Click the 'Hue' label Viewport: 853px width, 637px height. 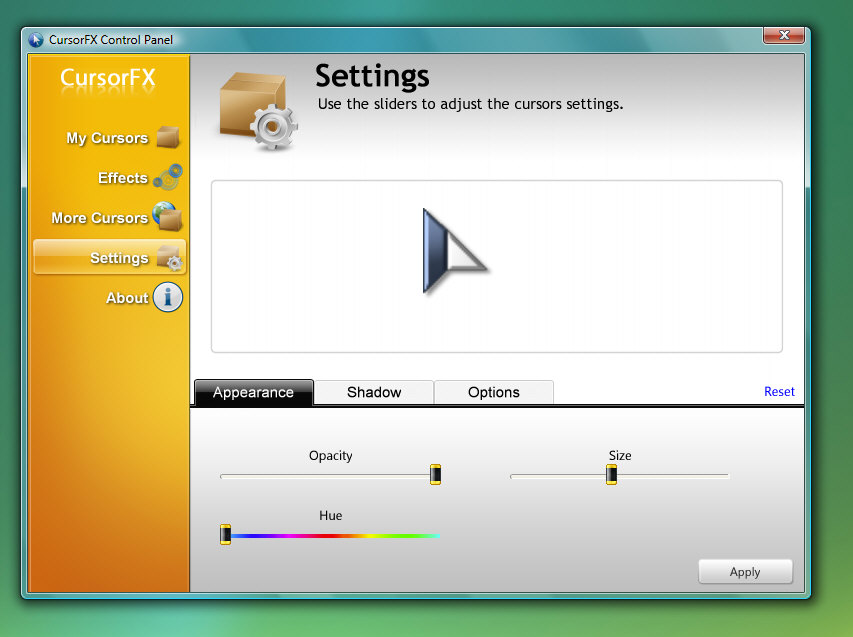click(x=331, y=515)
